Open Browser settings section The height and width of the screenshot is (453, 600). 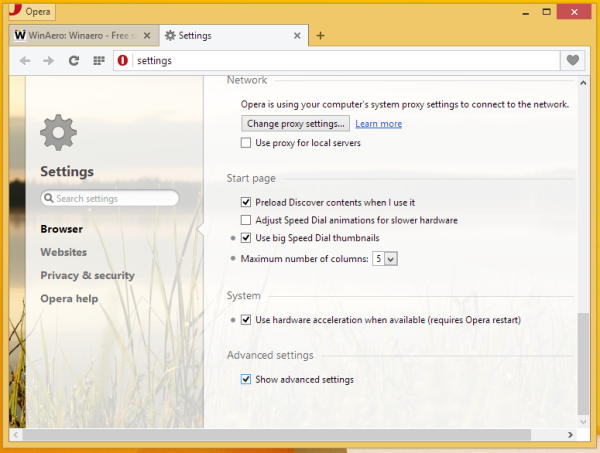tap(62, 229)
